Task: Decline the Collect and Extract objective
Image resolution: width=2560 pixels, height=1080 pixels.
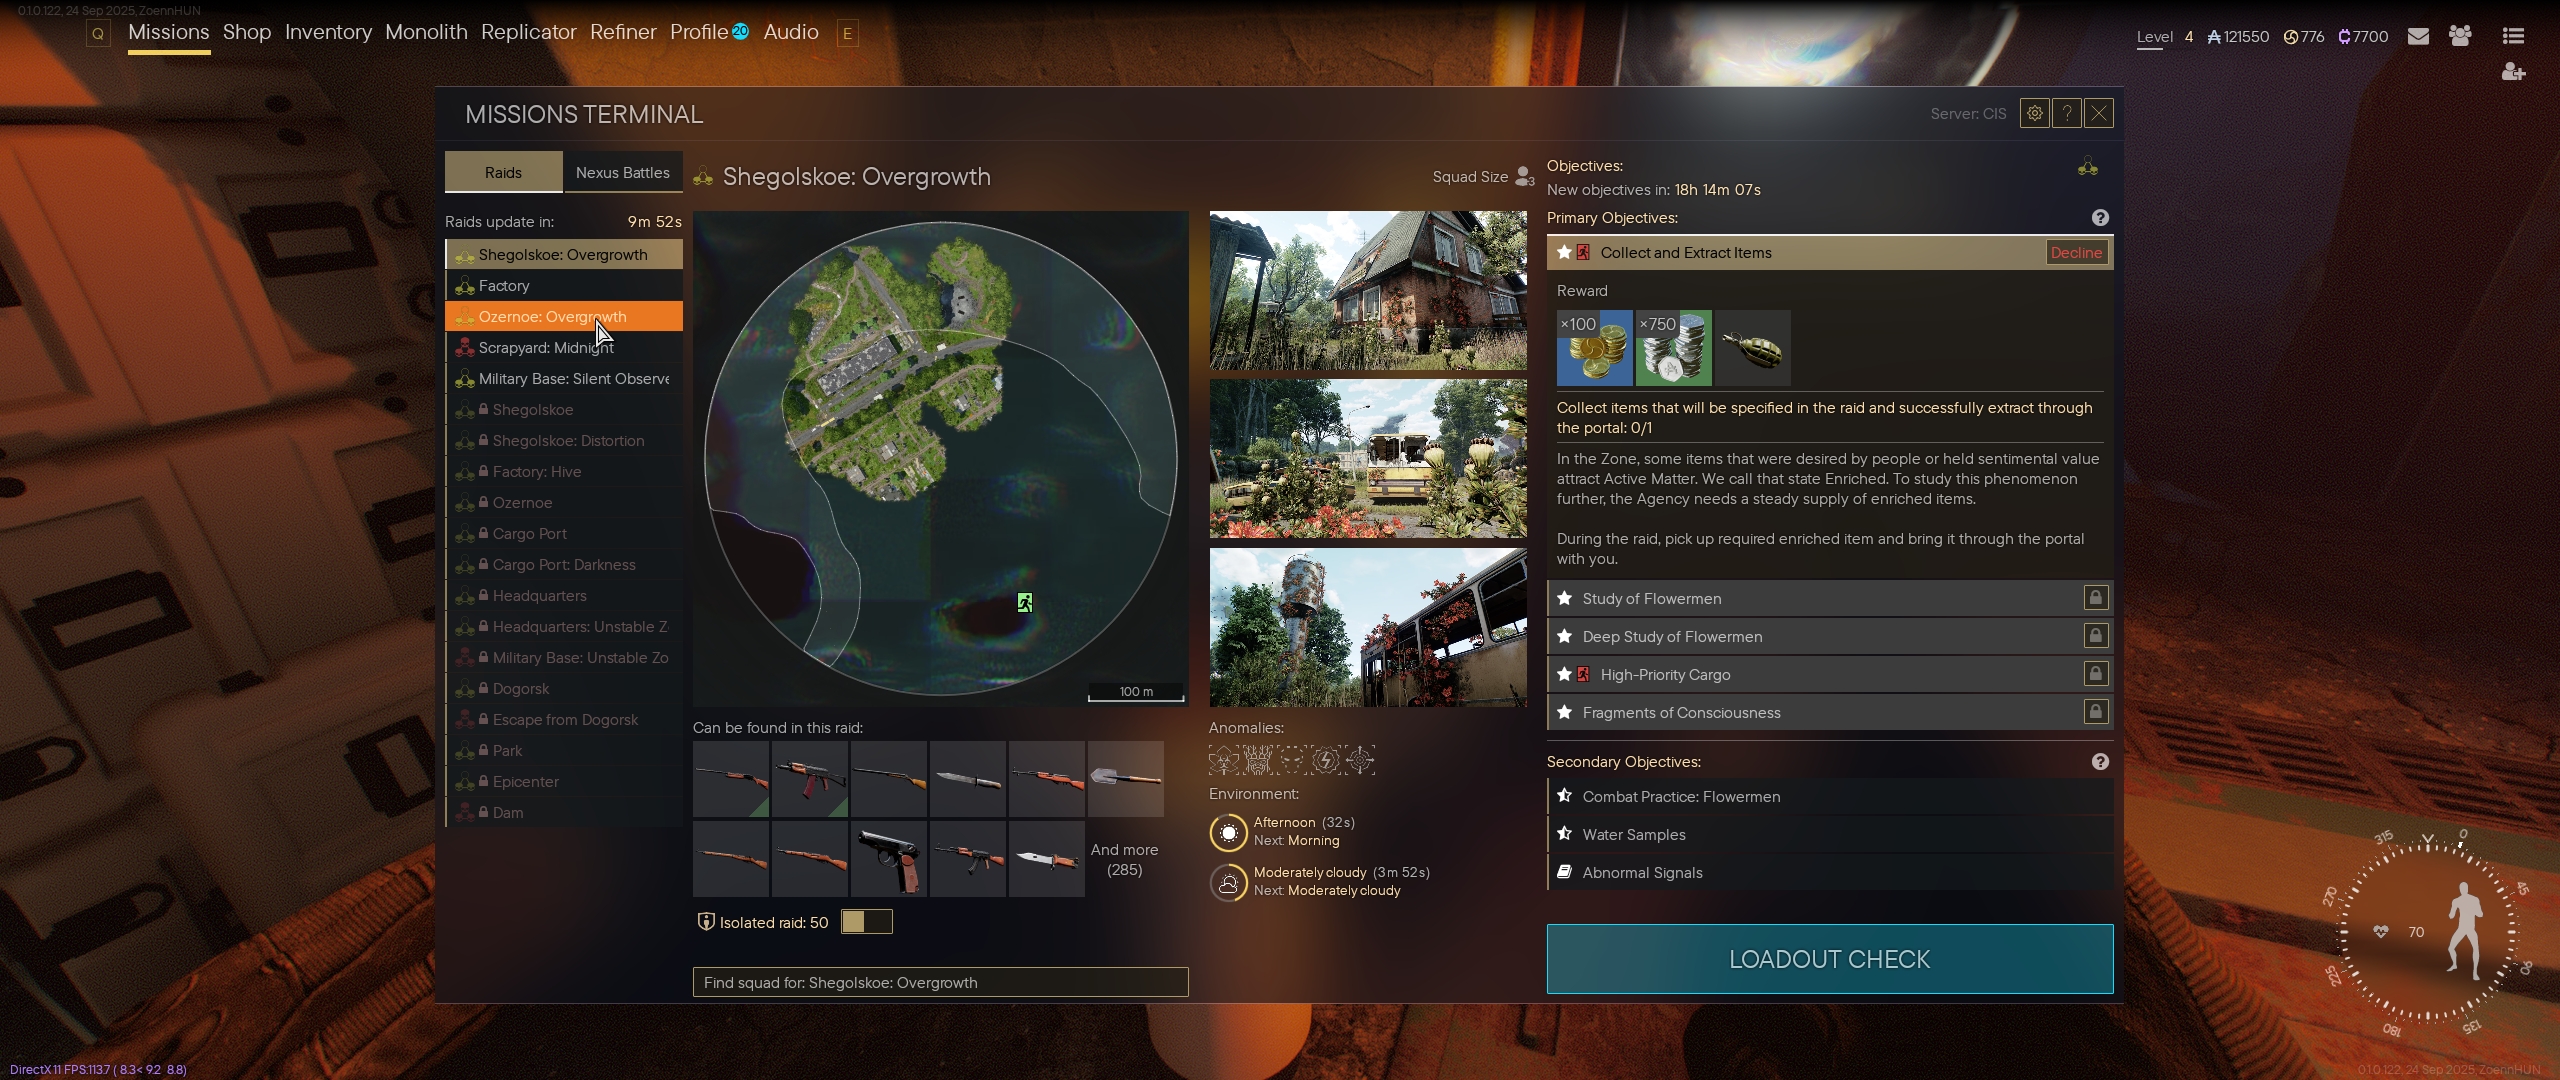Action: coord(2076,253)
